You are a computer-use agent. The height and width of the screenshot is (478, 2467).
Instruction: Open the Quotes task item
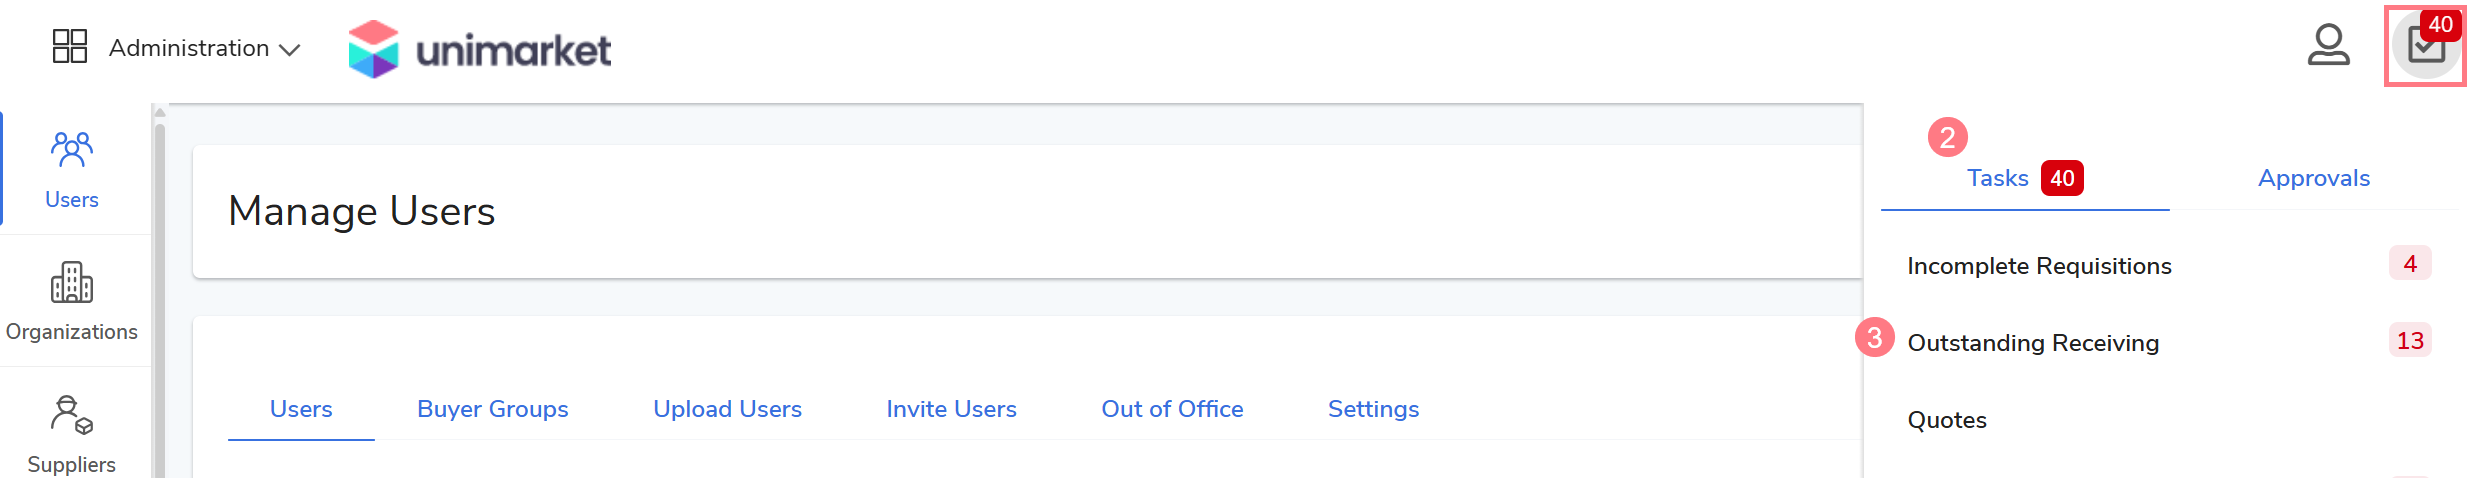coord(1947,420)
